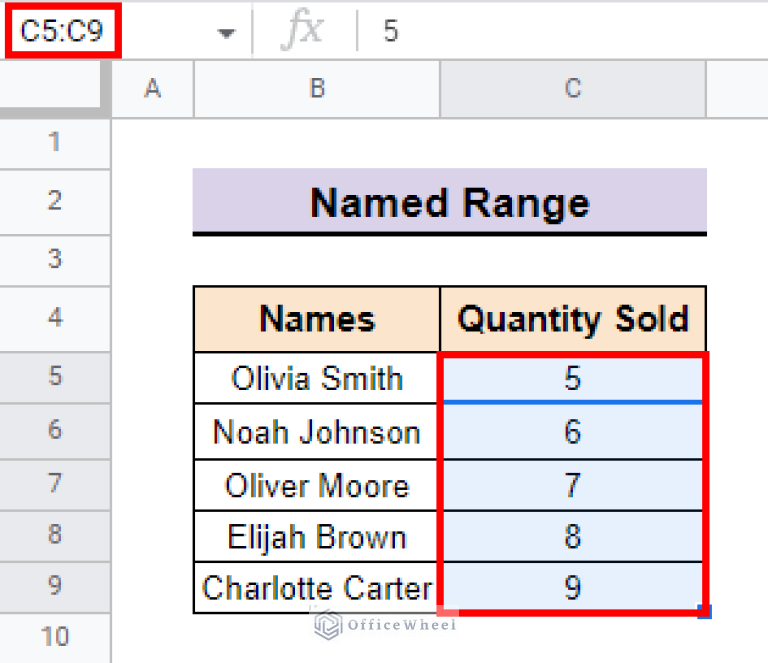Select the Olivia Smith cell
This screenshot has height=663, width=768.
pyautogui.click(x=316, y=378)
